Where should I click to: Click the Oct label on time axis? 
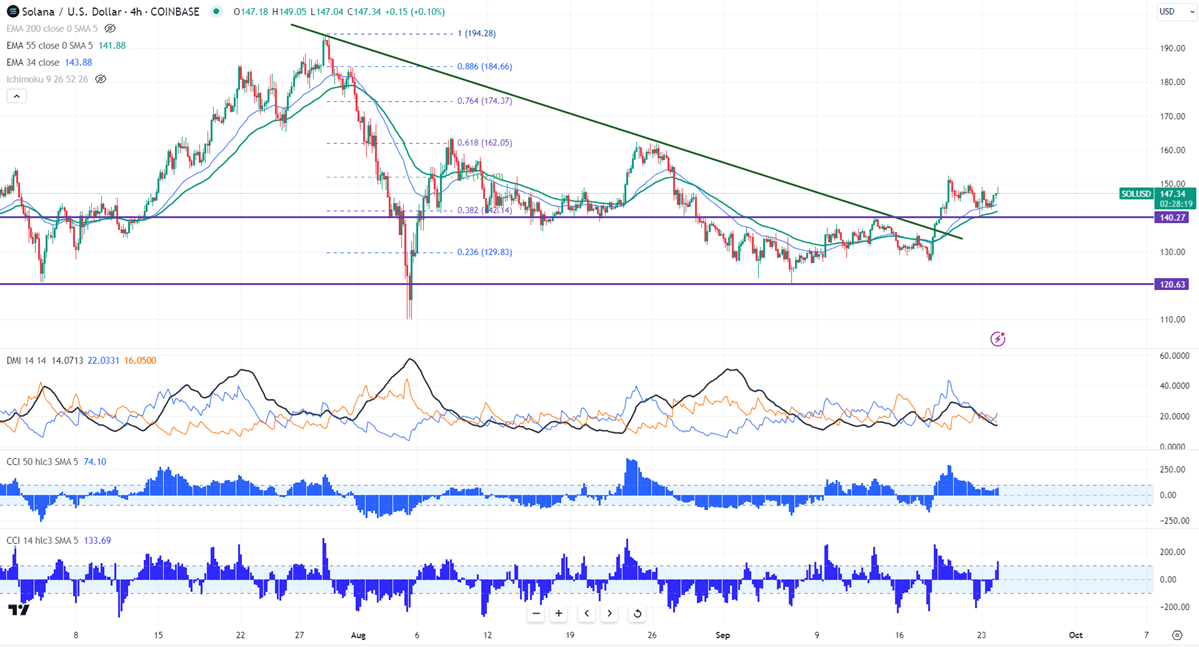(1076, 636)
